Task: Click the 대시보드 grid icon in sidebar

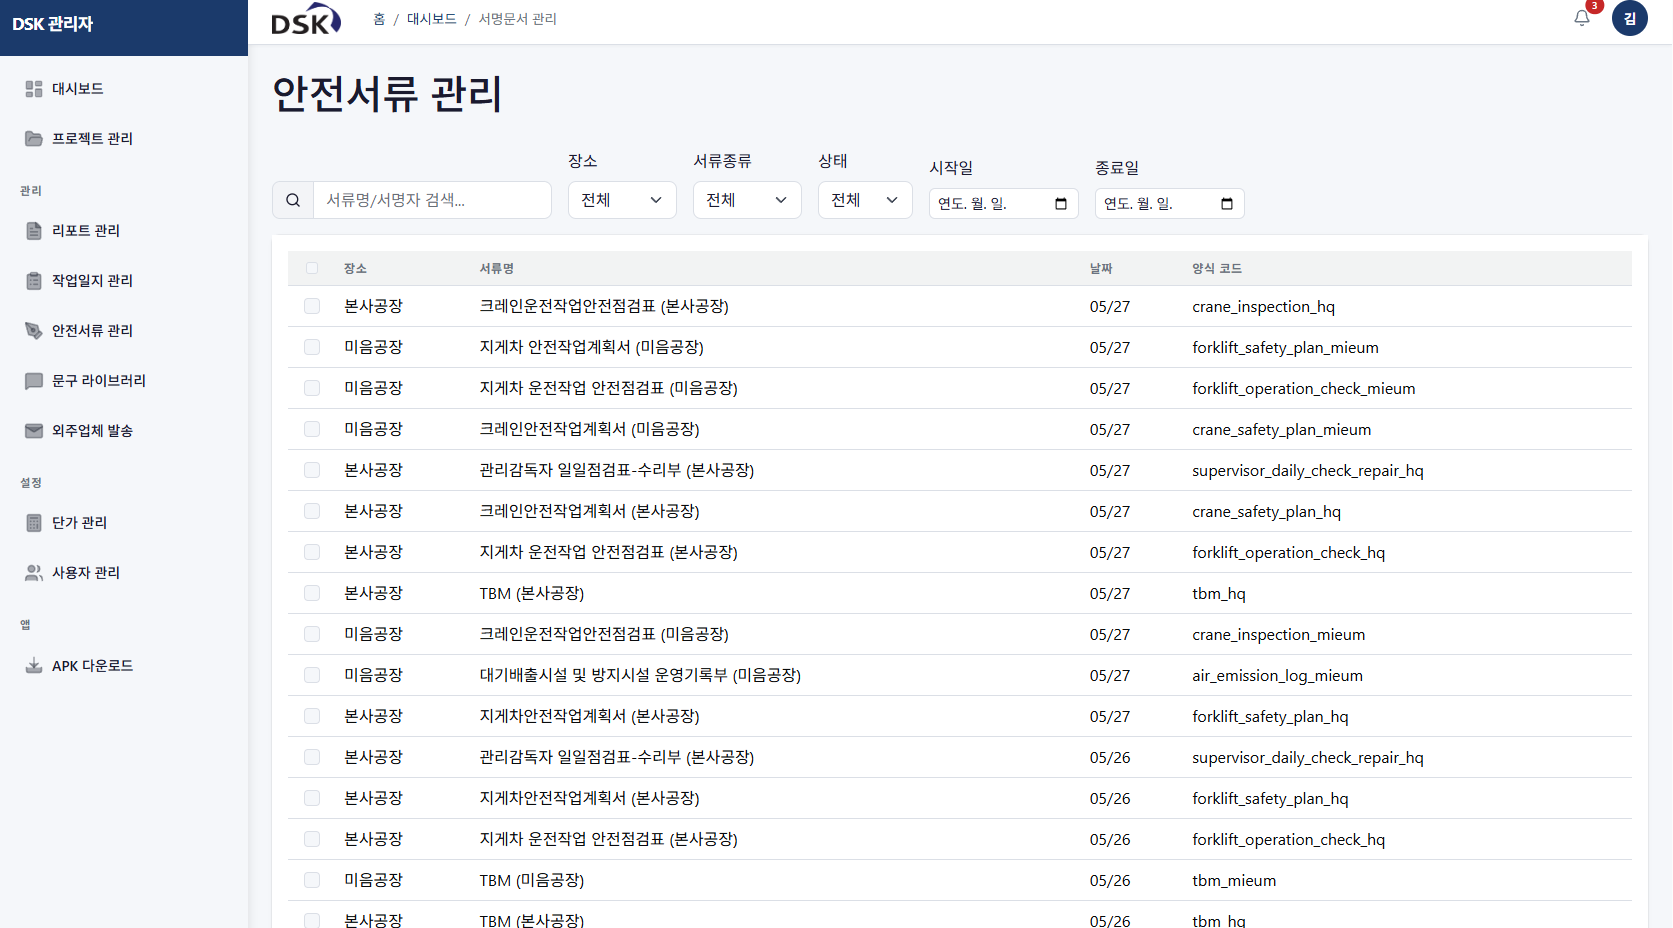Action: [x=34, y=89]
